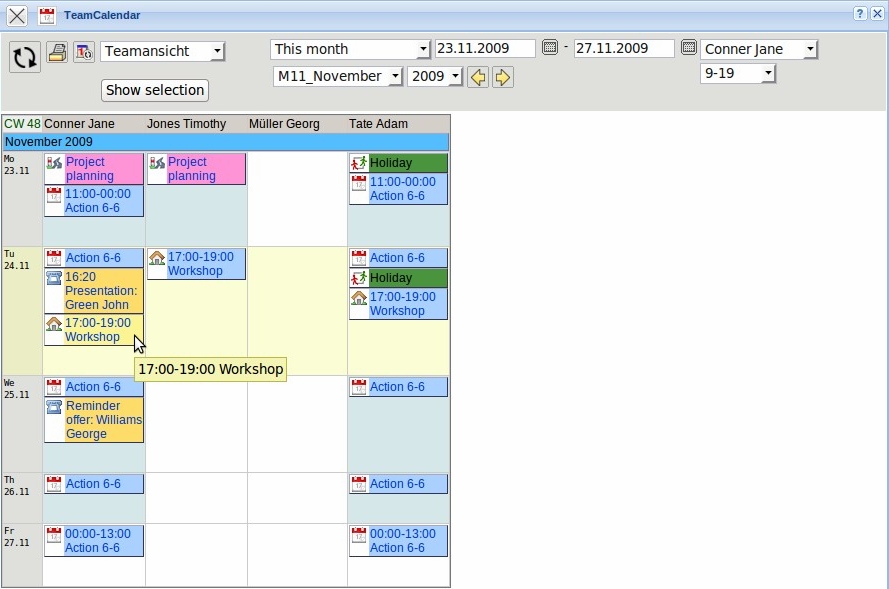
Task: Click the start date field 23.11.2009
Action: coord(485,48)
